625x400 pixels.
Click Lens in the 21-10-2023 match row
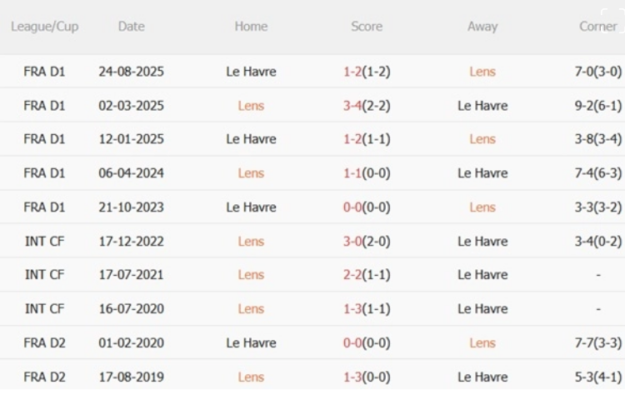tap(482, 207)
